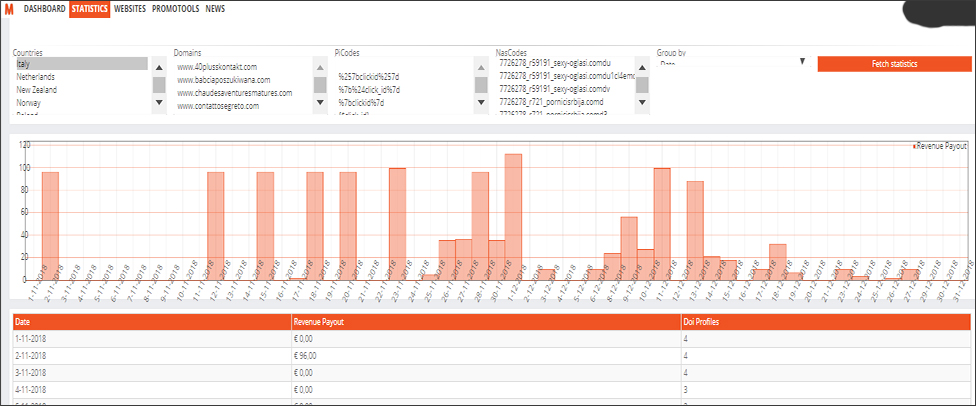The image size is (976, 406).
Task: Click the Domains list scrollbar thumb
Action: point(320,85)
